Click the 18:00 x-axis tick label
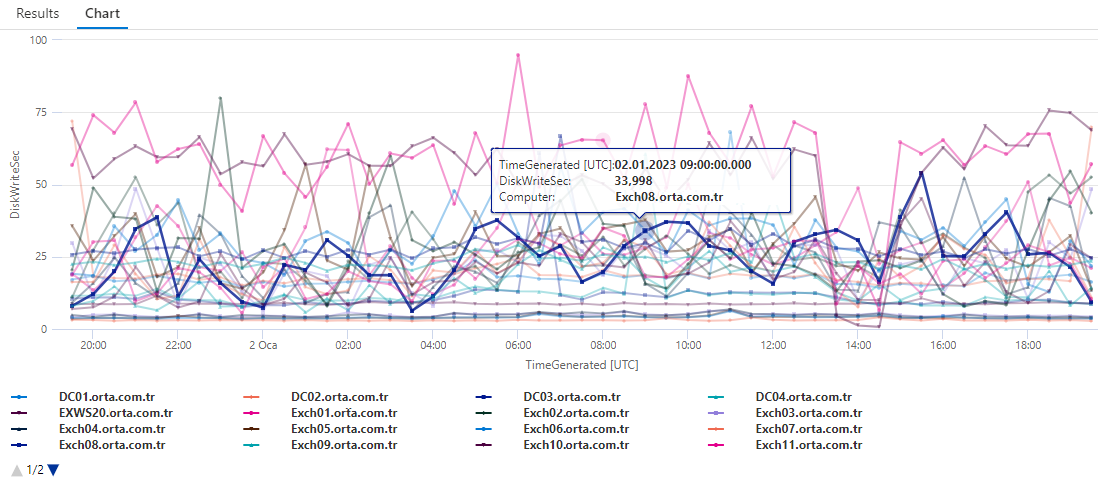 (1028, 345)
